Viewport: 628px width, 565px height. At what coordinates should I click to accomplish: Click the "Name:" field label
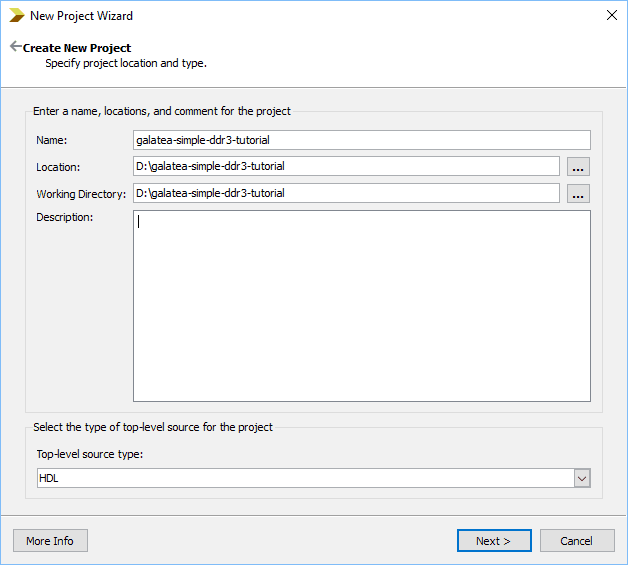pos(52,141)
